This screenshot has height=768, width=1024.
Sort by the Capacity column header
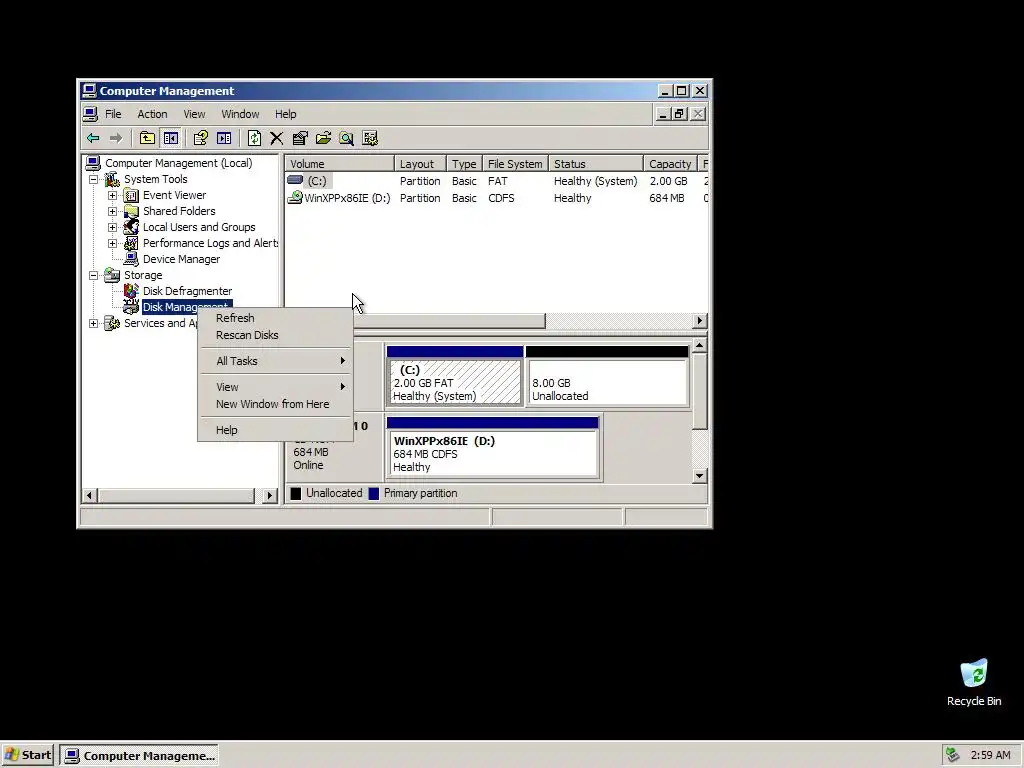(670, 163)
